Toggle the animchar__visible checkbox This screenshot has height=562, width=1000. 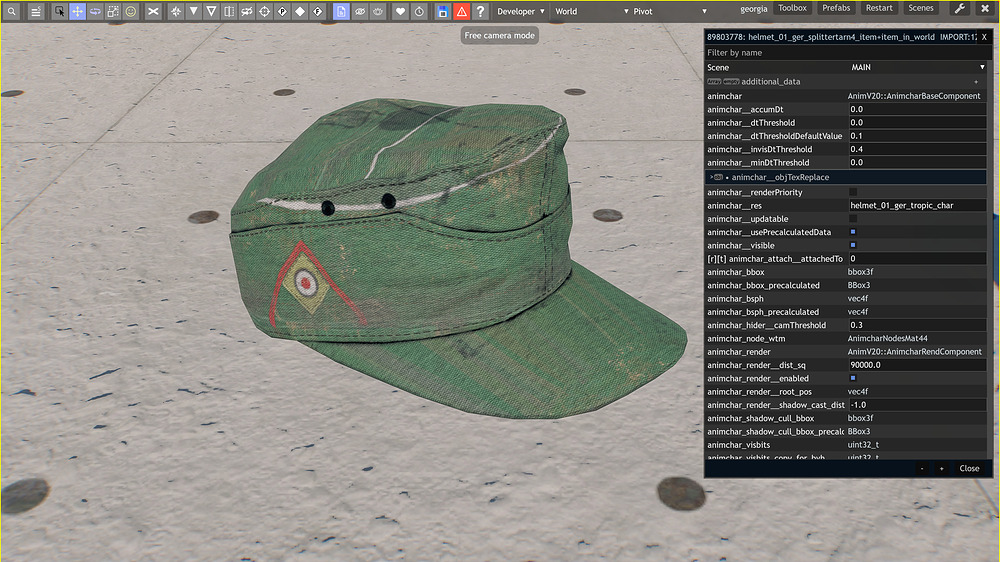click(x=853, y=246)
